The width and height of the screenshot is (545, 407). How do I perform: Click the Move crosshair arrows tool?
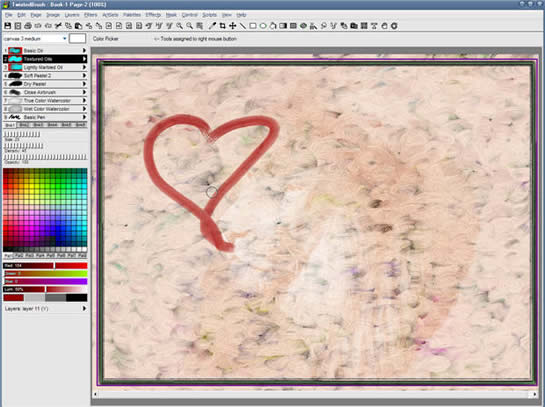click(233, 26)
